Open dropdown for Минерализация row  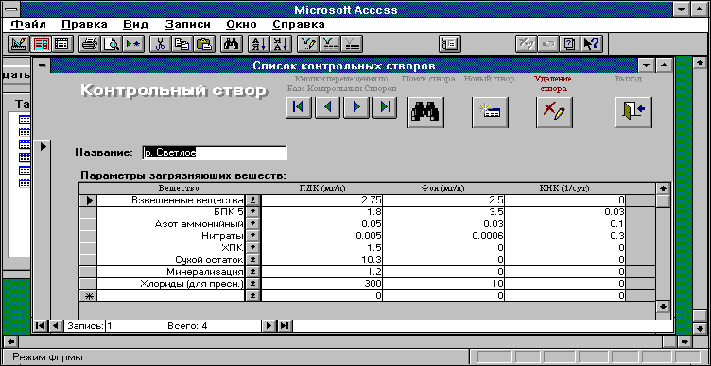253,272
